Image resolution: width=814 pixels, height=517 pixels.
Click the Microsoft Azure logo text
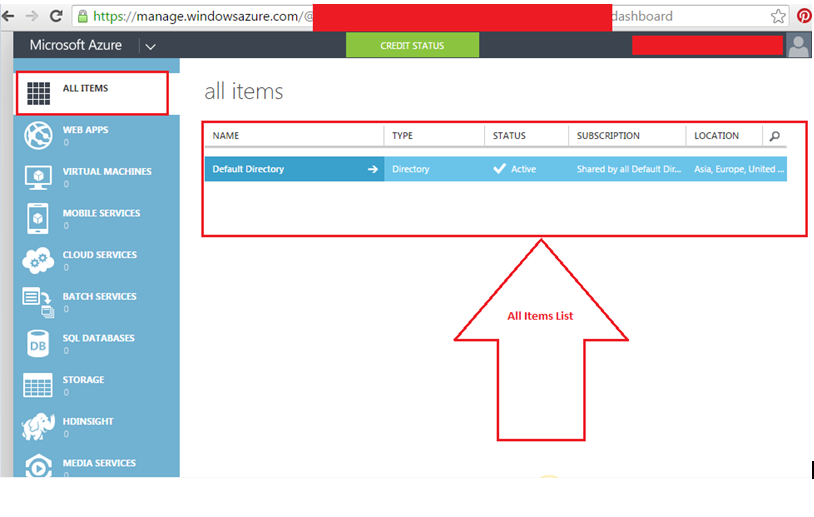point(76,45)
